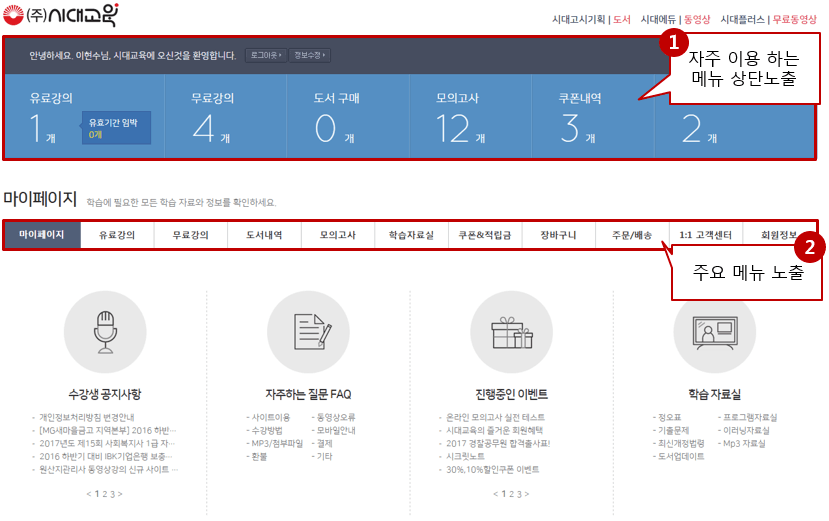
Task: Select the 무료강의 count tile
Action: point(226,116)
